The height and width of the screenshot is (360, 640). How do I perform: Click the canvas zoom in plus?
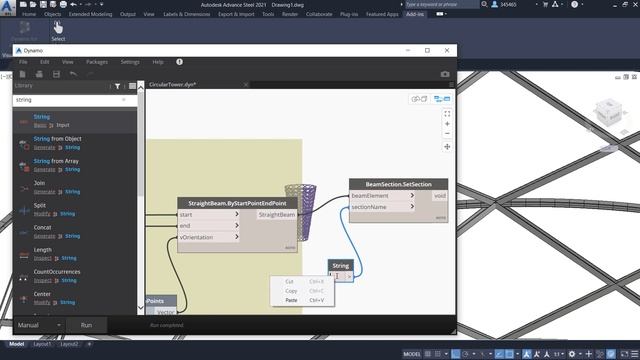pos(447,124)
